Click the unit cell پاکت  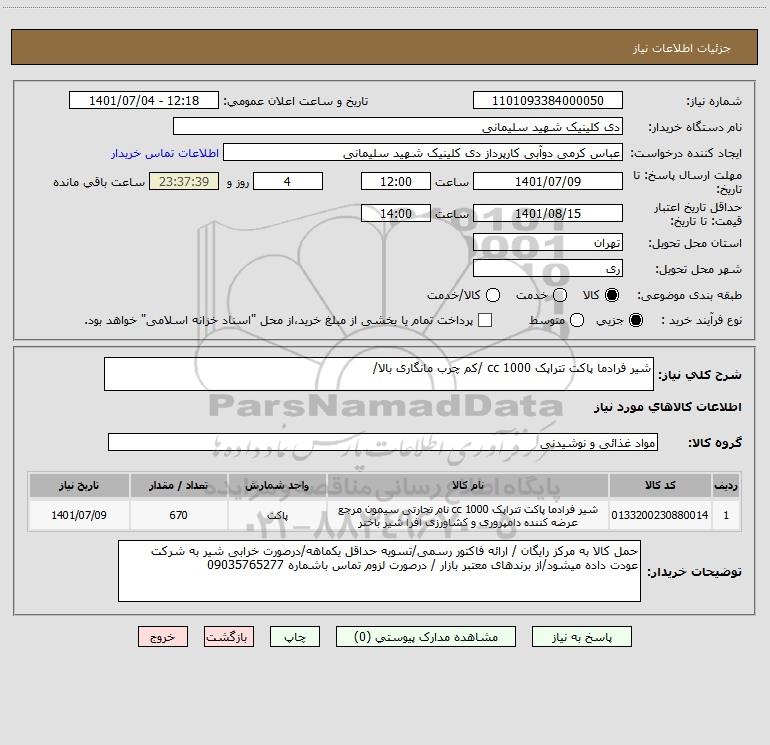277,515
